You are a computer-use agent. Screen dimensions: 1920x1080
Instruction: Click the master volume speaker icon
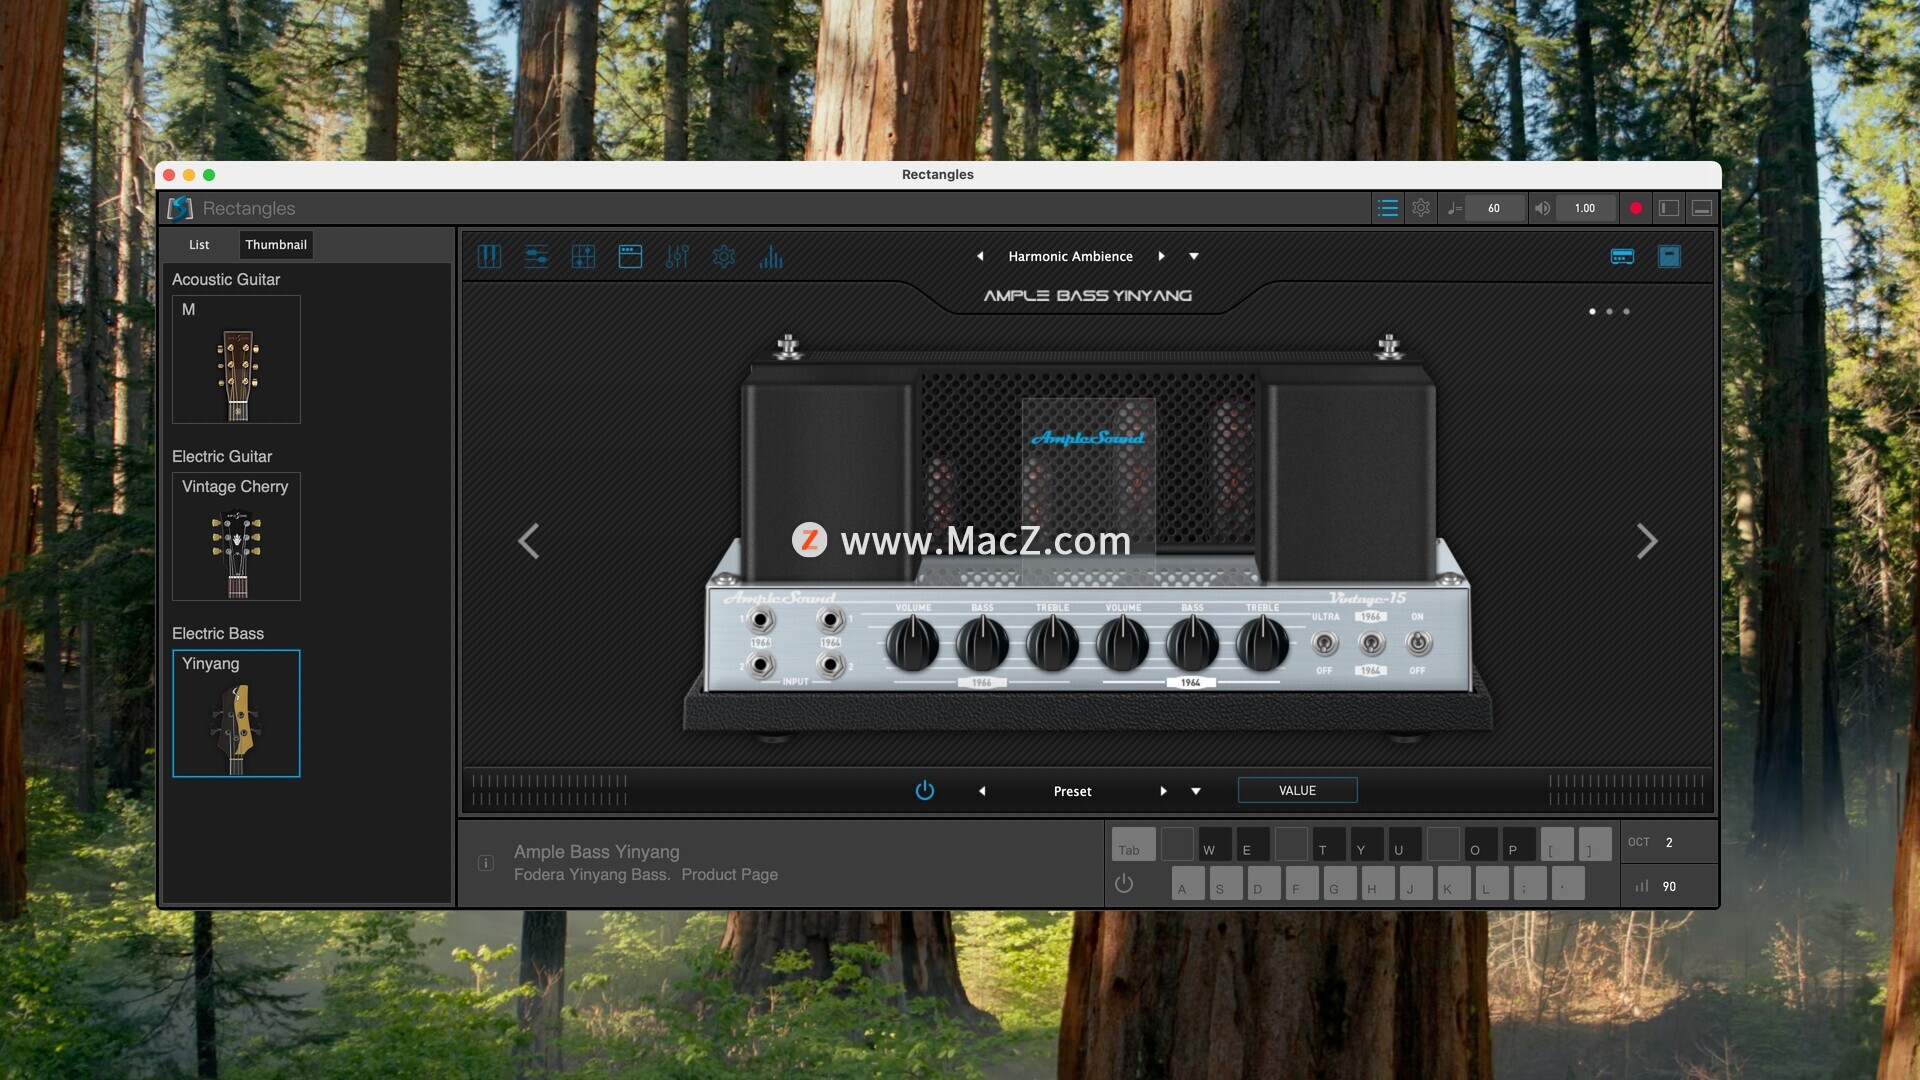[1543, 208]
